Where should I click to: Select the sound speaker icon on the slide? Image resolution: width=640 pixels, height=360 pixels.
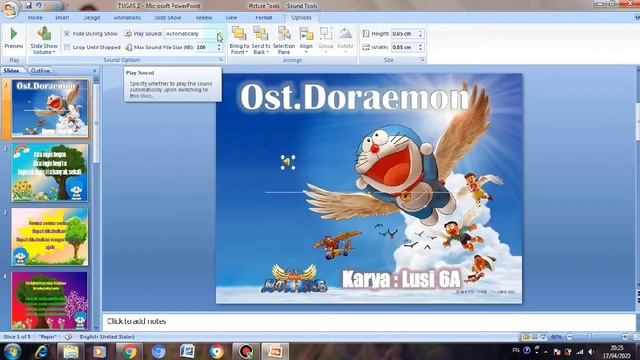click(x=288, y=162)
